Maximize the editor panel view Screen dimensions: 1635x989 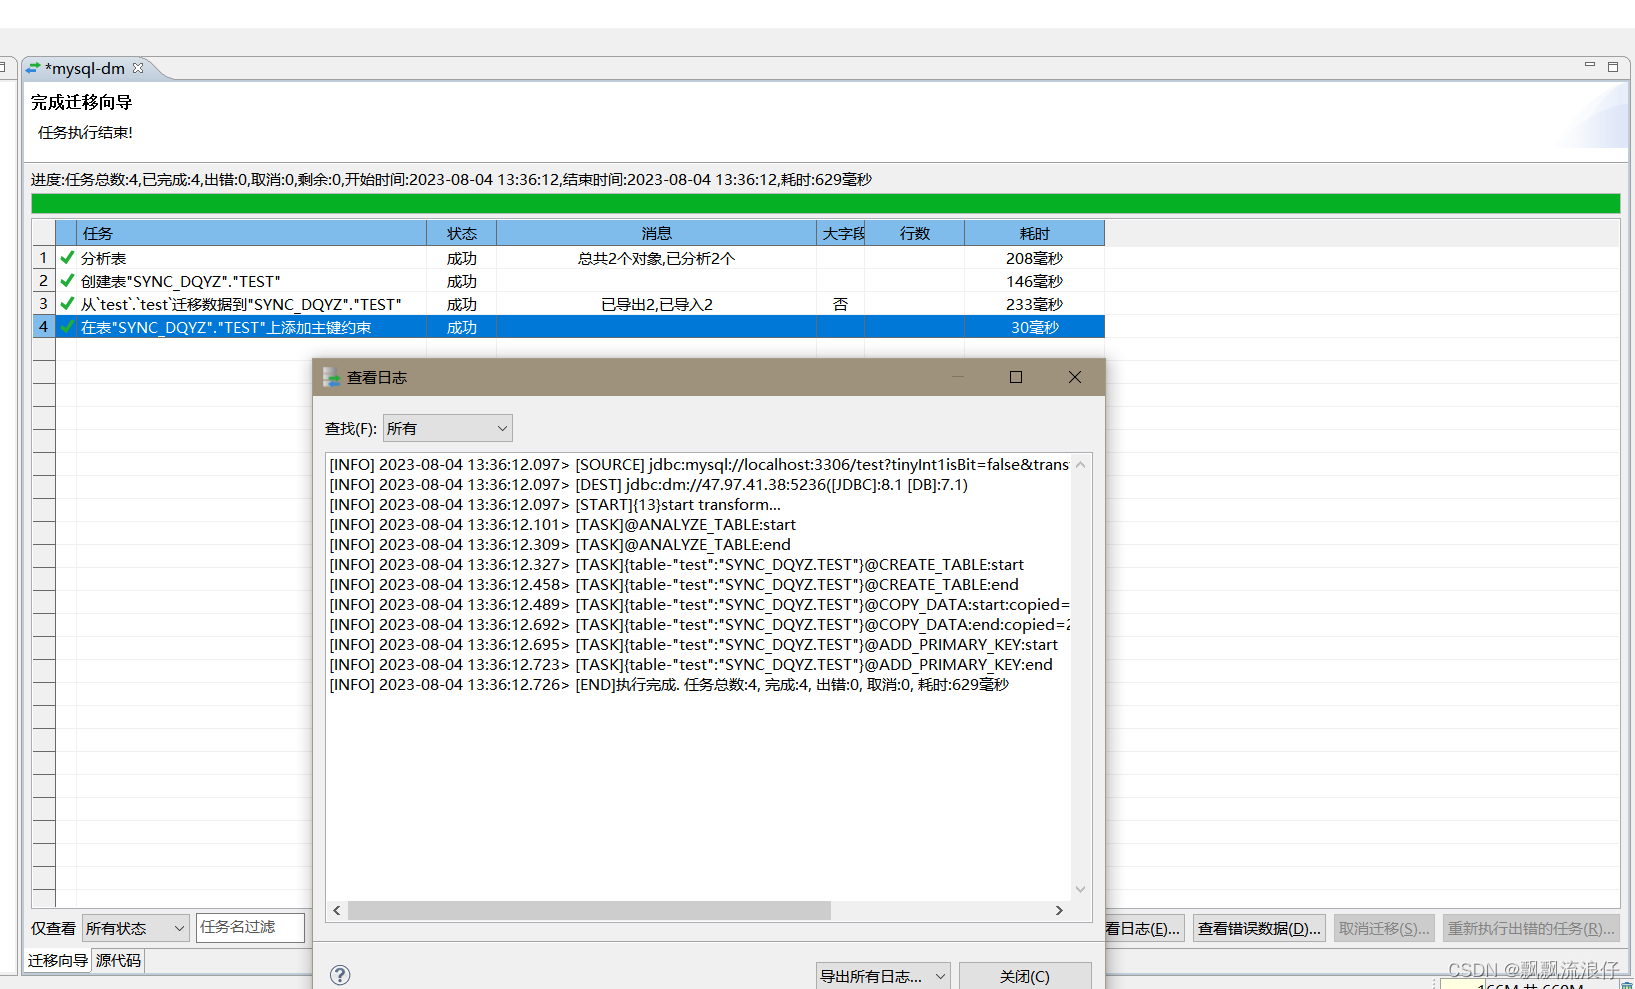1613,66
